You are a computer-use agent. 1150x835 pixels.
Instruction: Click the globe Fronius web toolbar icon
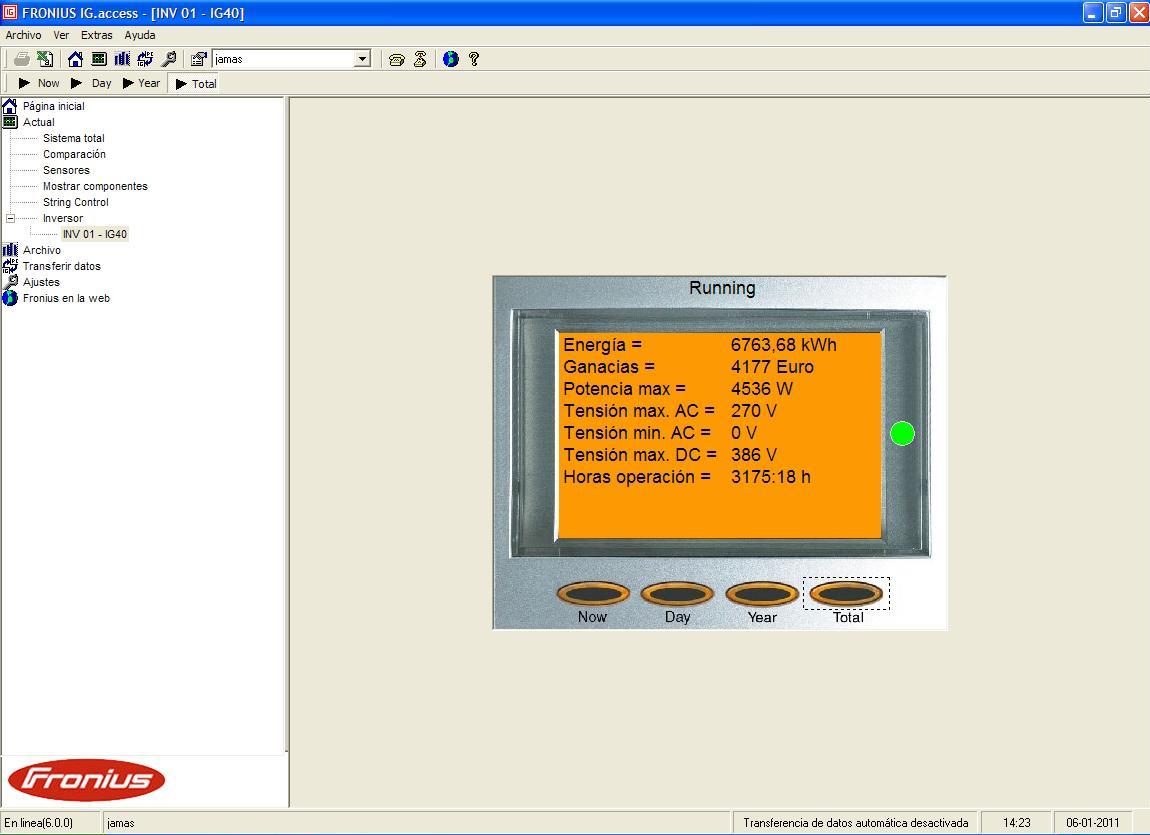[x=450, y=59]
